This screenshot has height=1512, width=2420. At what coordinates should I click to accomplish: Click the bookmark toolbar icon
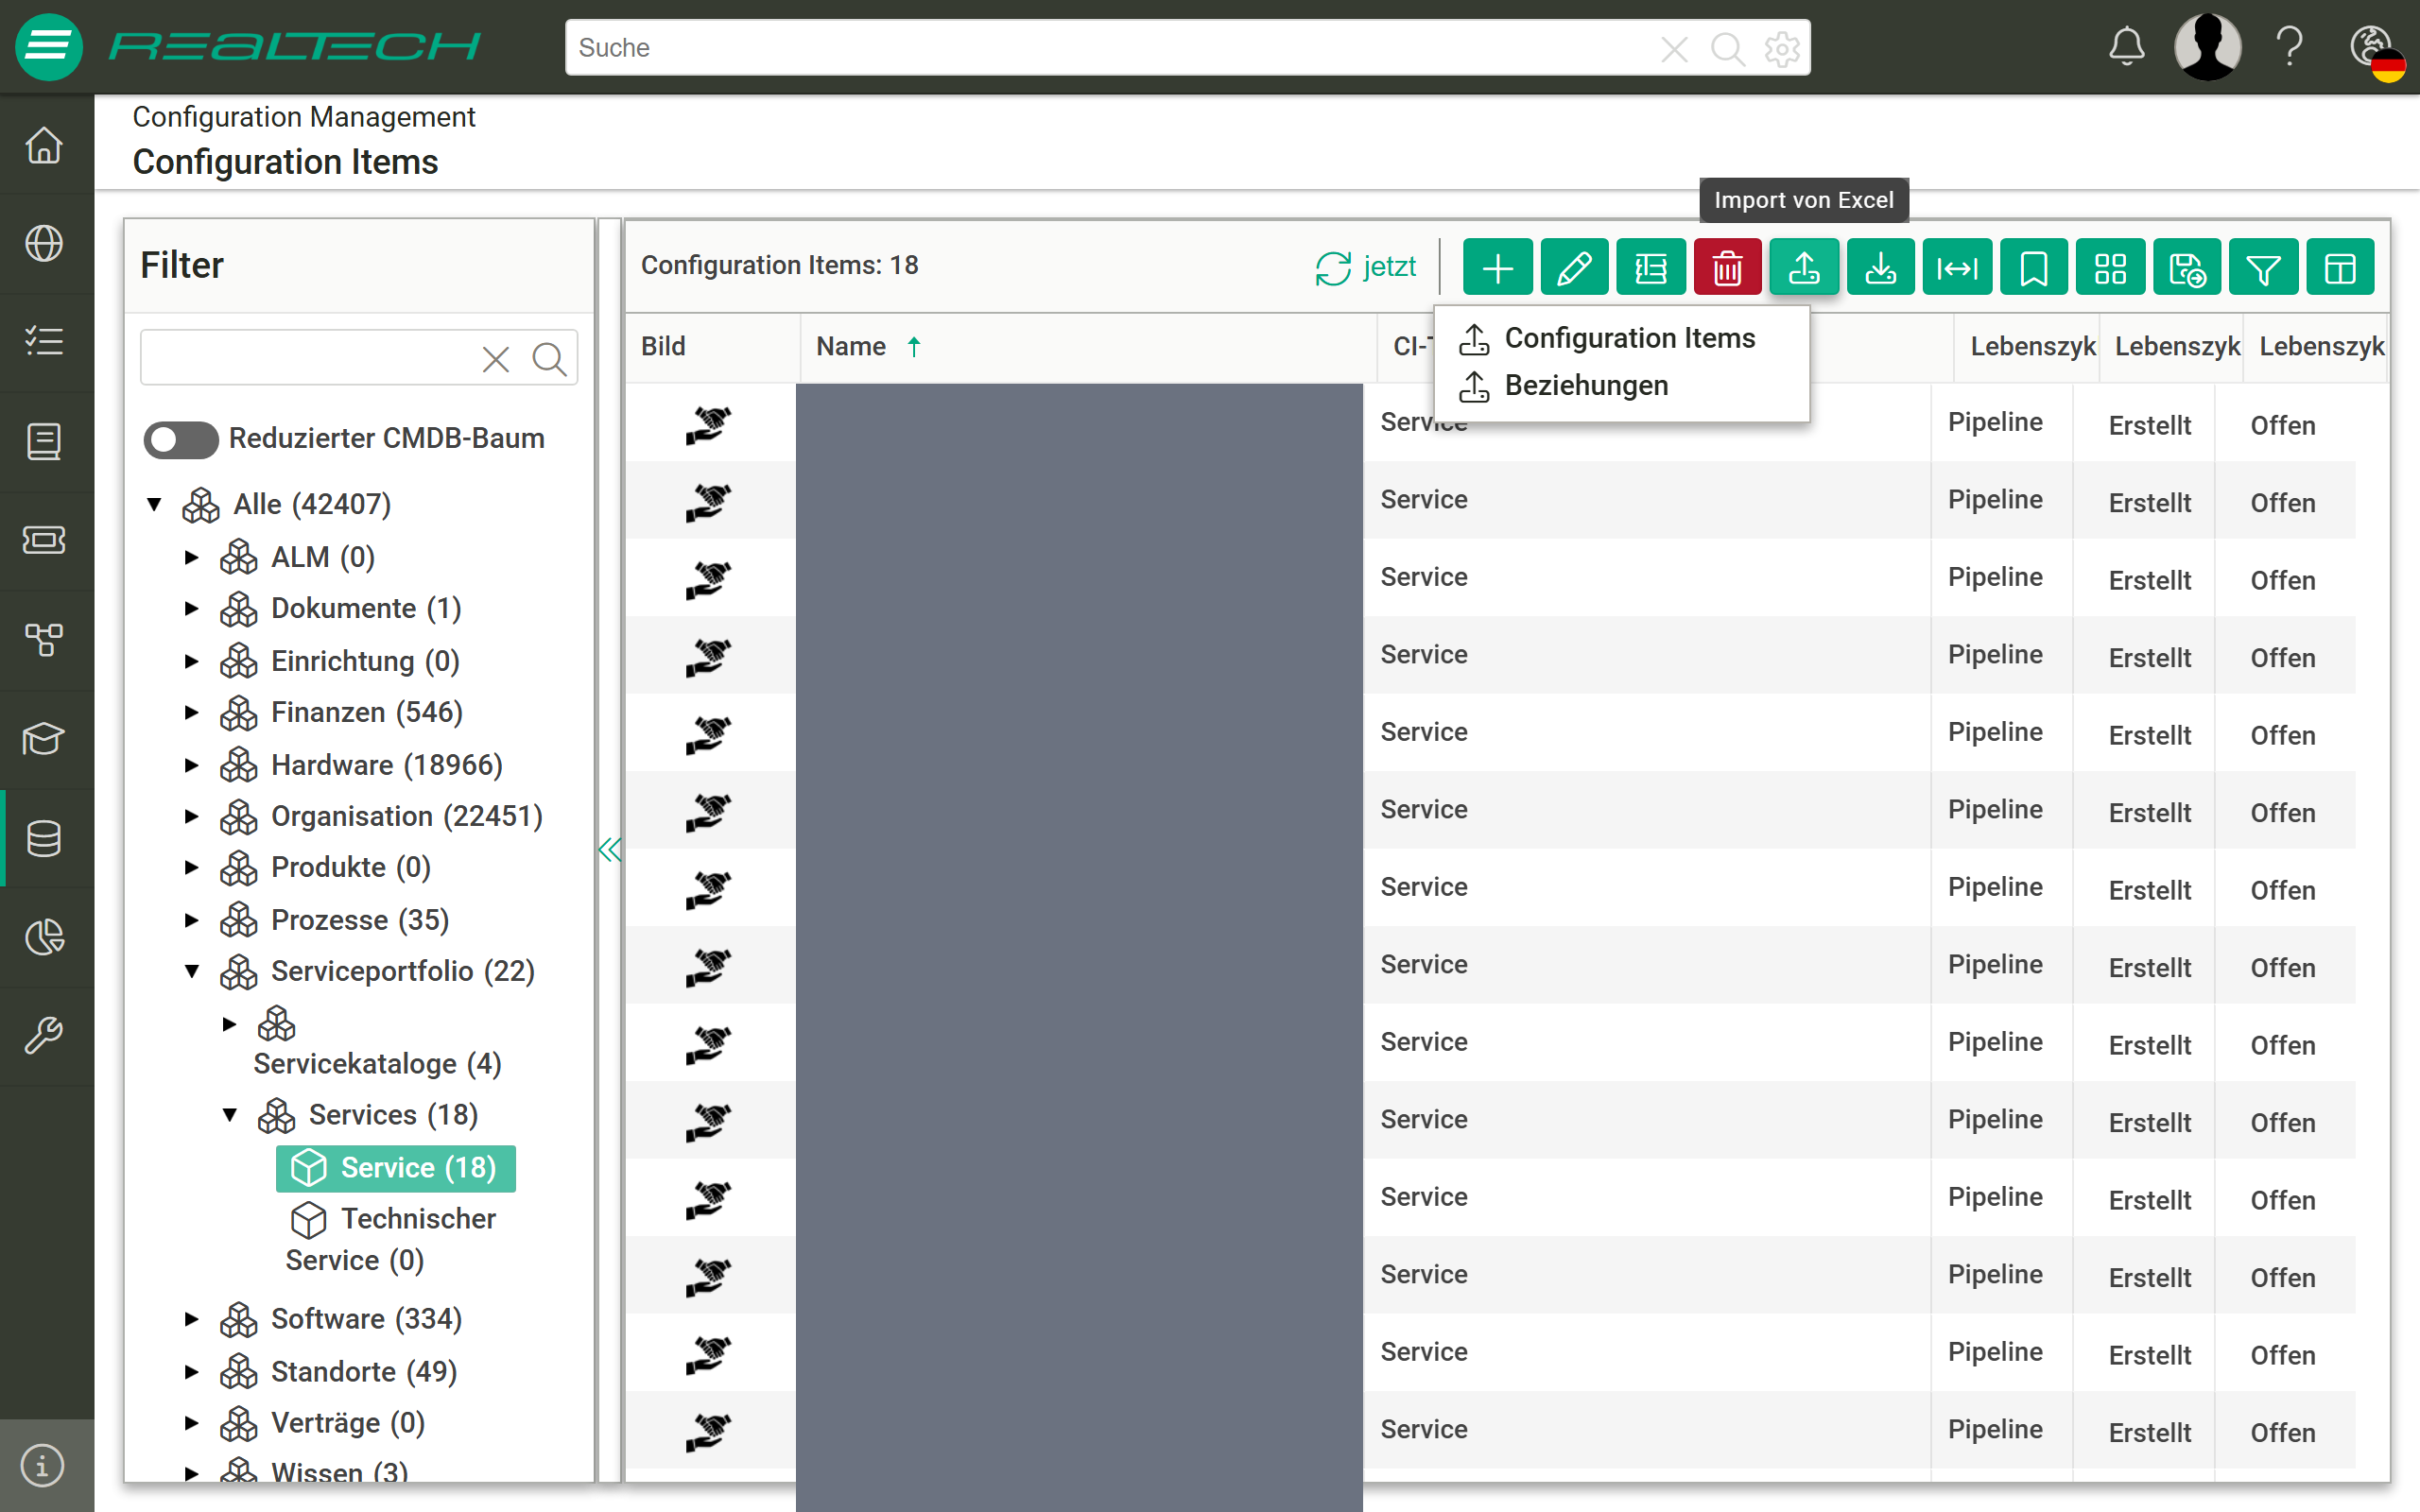(2033, 268)
